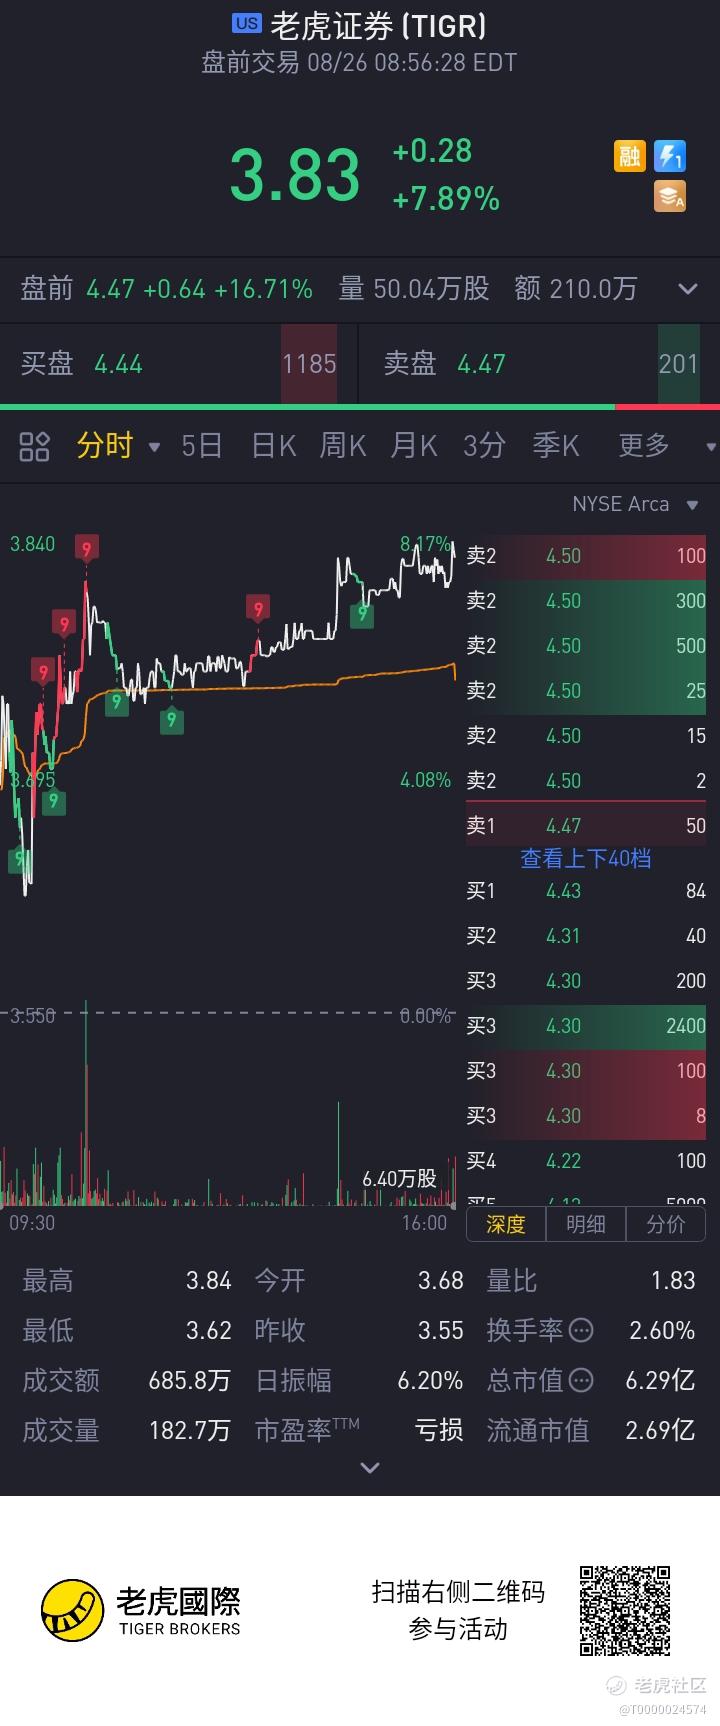The image size is (720, 1726).
Task: Tap the 卖1 4.47 ask row
Action: tap(586, 826)
